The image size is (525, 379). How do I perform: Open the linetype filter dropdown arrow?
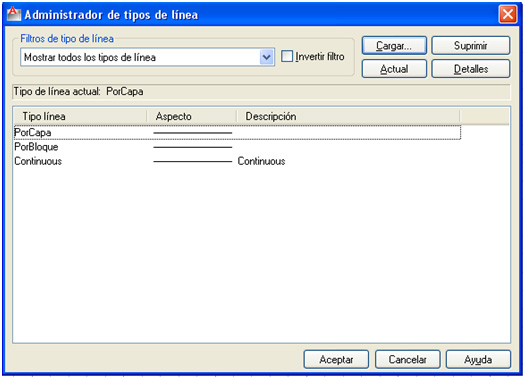[x=267, y=57]
